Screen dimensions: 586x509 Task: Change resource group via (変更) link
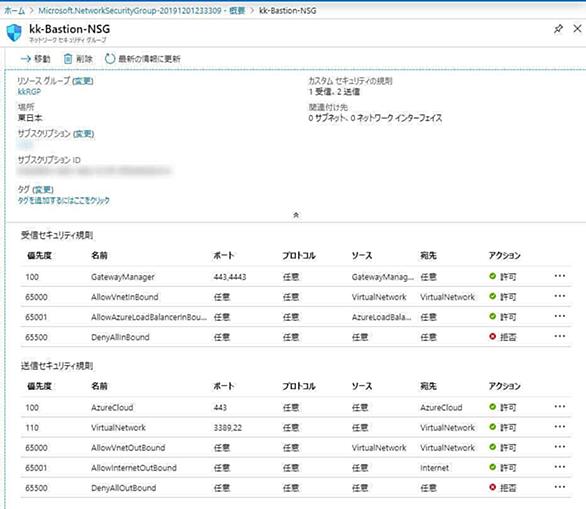[83, 81]
